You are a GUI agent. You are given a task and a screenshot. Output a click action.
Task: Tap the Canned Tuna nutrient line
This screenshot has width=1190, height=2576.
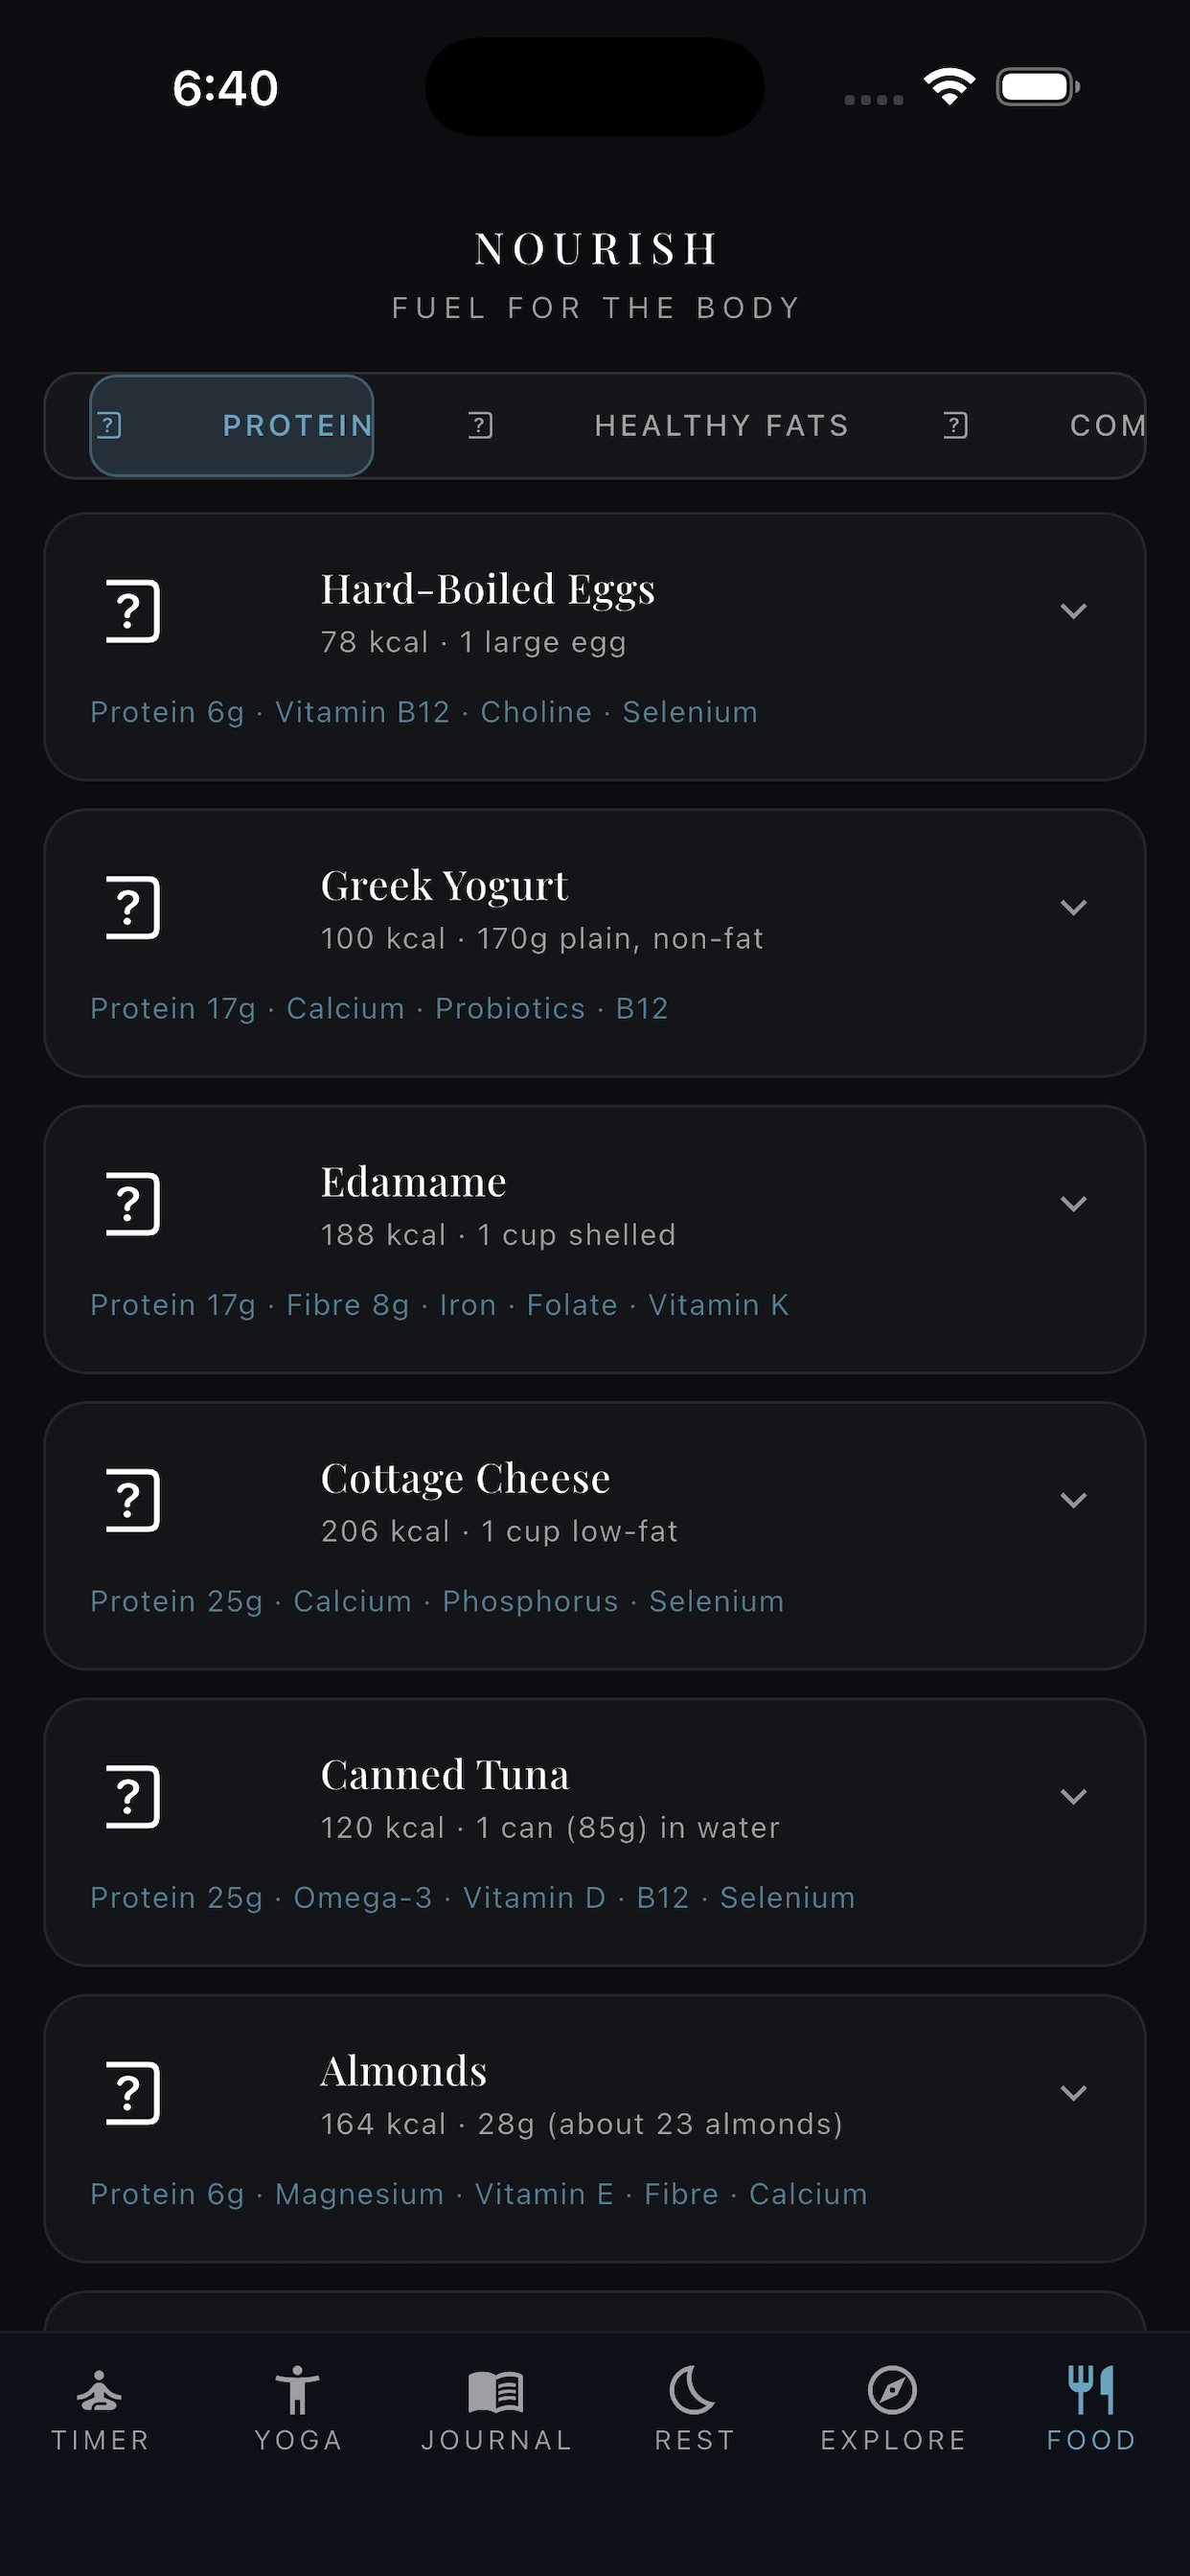click(472, 1897)
